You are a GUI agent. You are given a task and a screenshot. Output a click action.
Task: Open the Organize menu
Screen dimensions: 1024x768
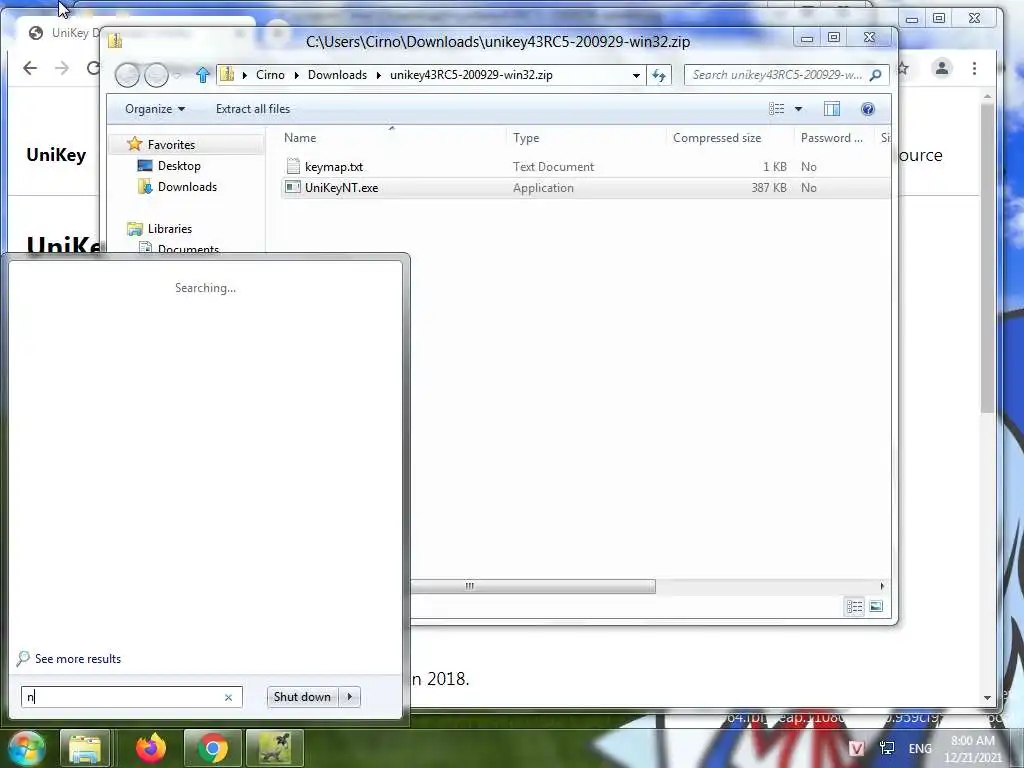(x=155, y=109)
